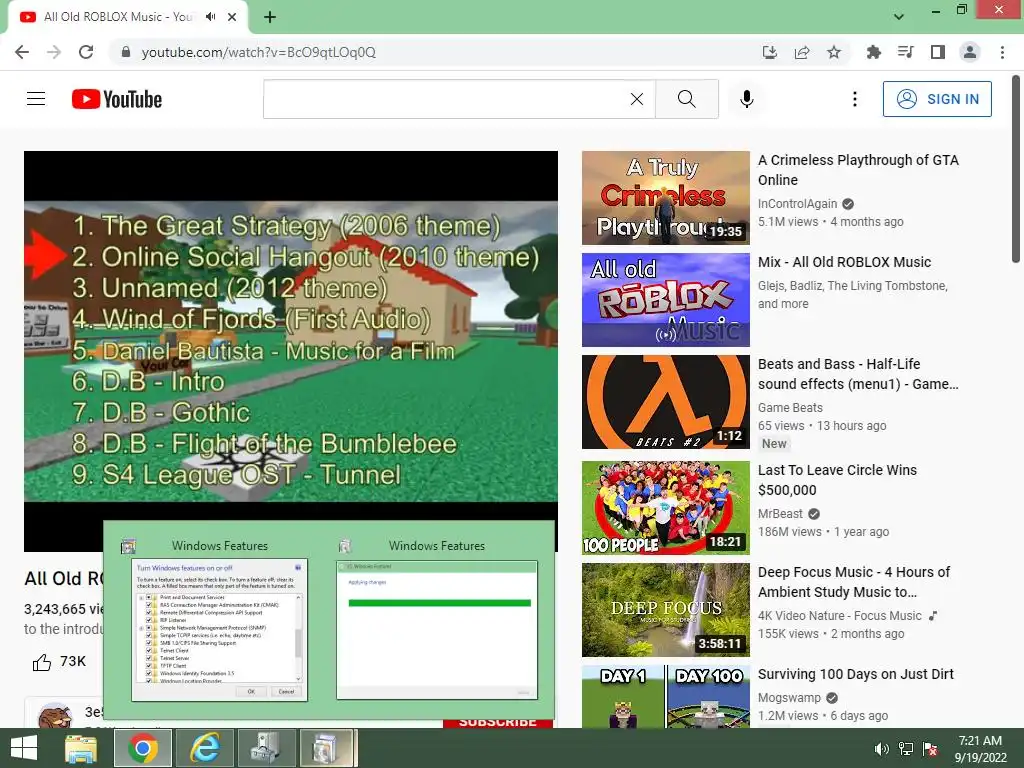Open the system volume tray icon

(882, 749)
